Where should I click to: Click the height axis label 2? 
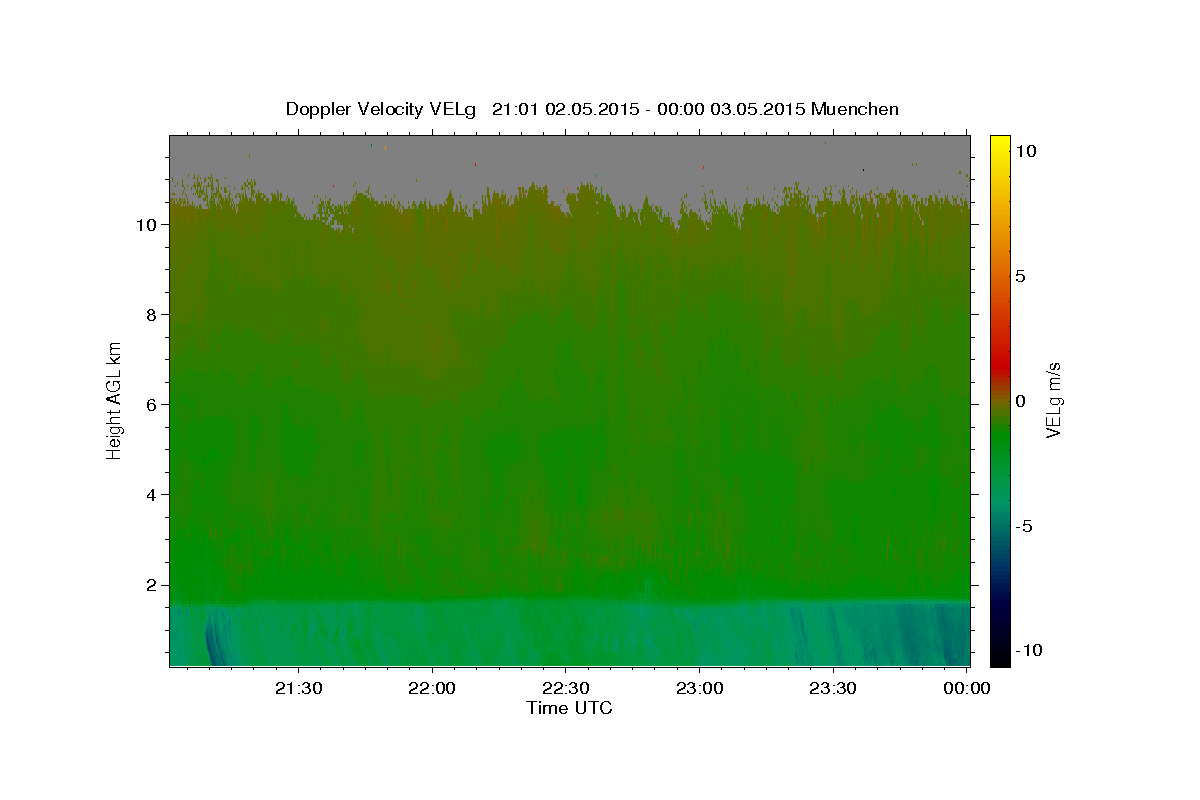pyautogui.click(x=152, y=585)
